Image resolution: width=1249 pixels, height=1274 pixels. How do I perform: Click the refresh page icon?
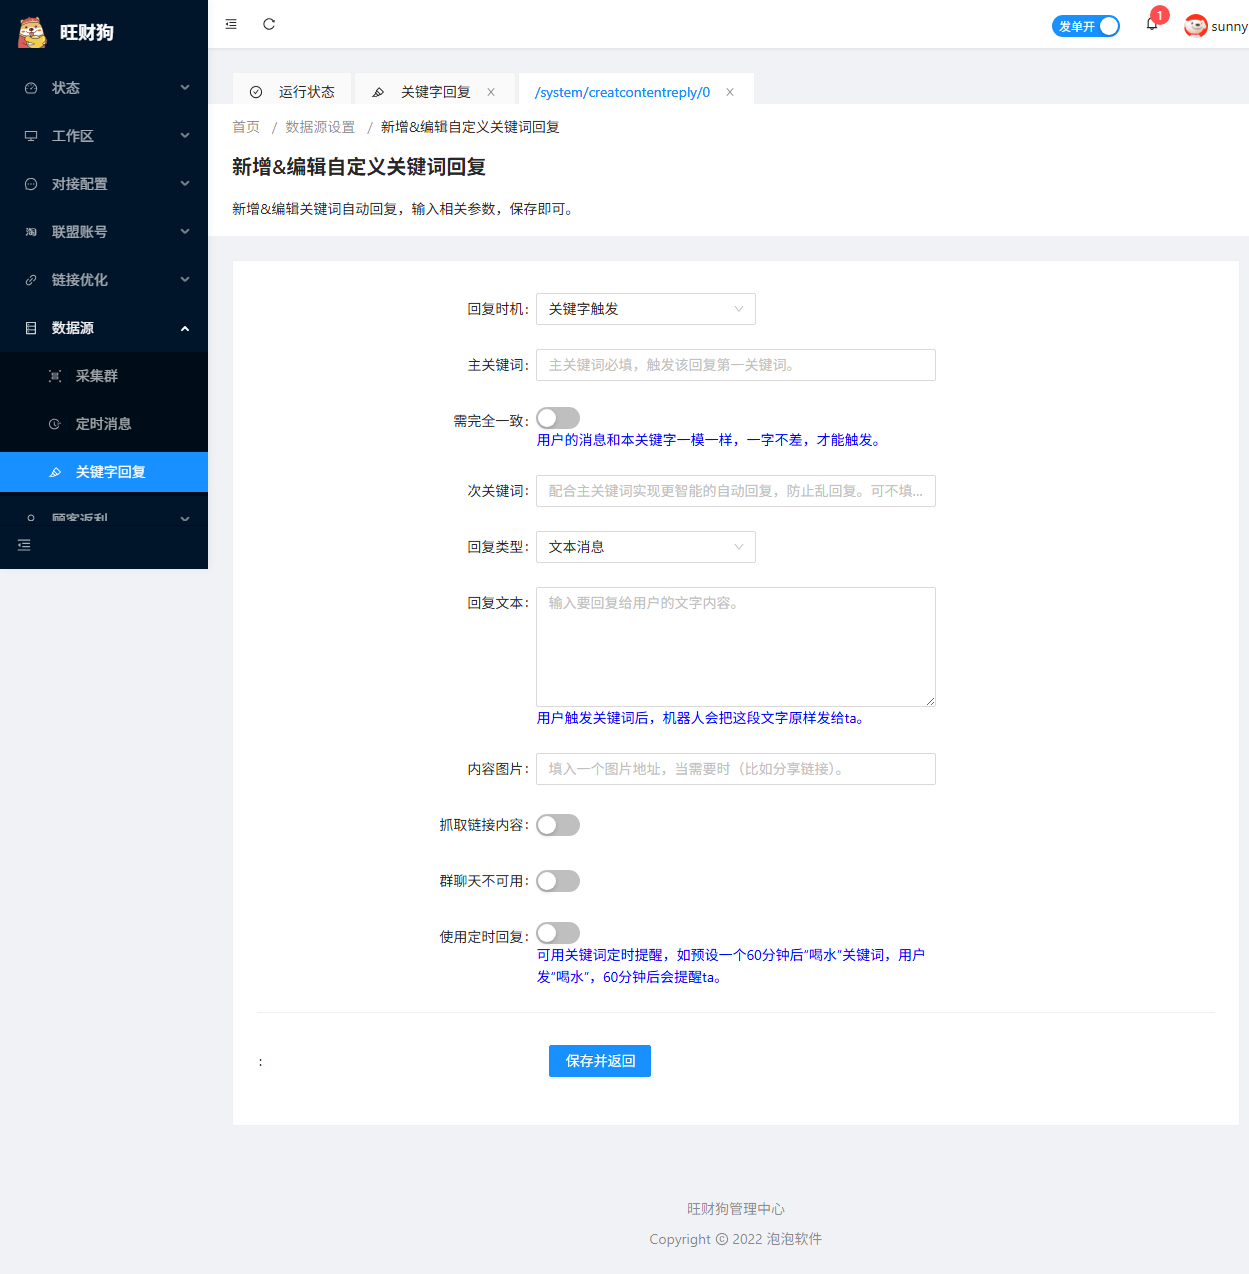(269, 24)
